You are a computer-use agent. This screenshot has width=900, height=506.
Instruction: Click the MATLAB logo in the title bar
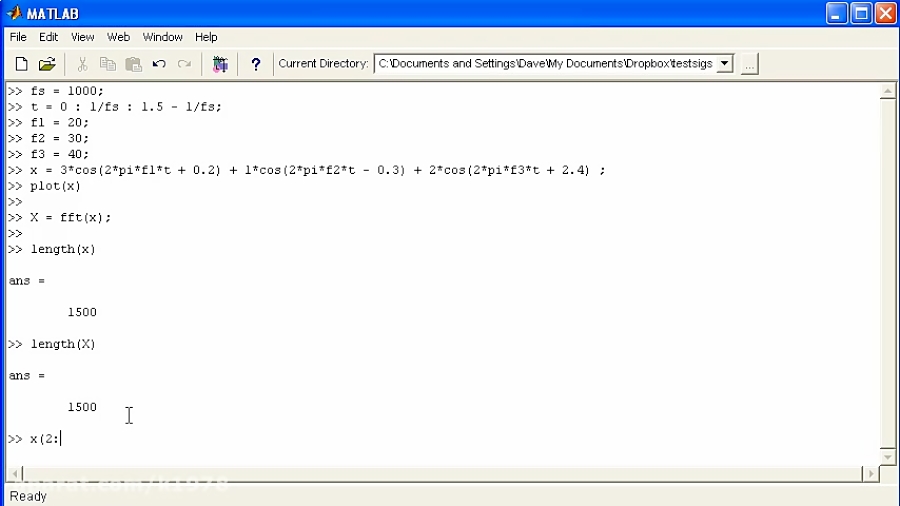15,13
